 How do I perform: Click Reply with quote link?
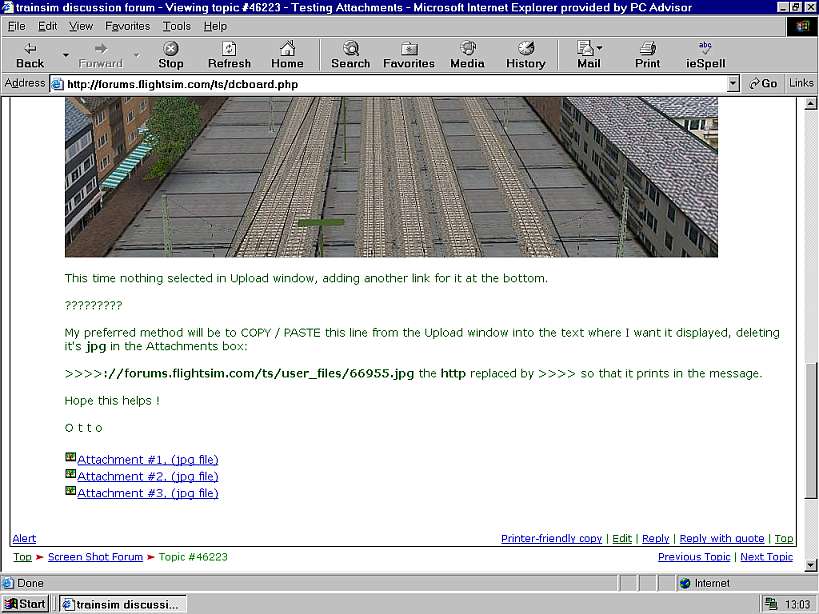pos(722,538)
